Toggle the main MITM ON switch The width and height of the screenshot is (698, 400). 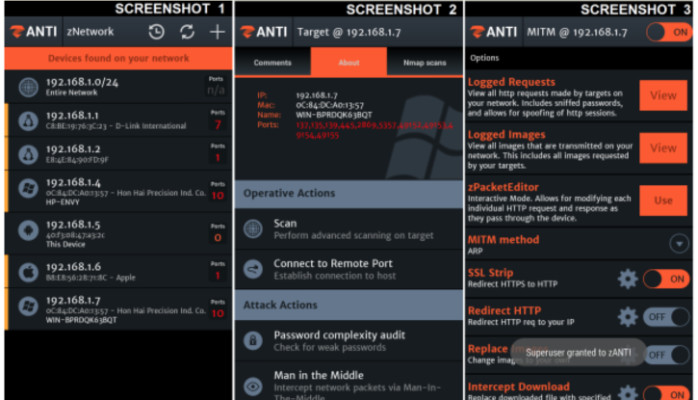click(x=669, y=32)
